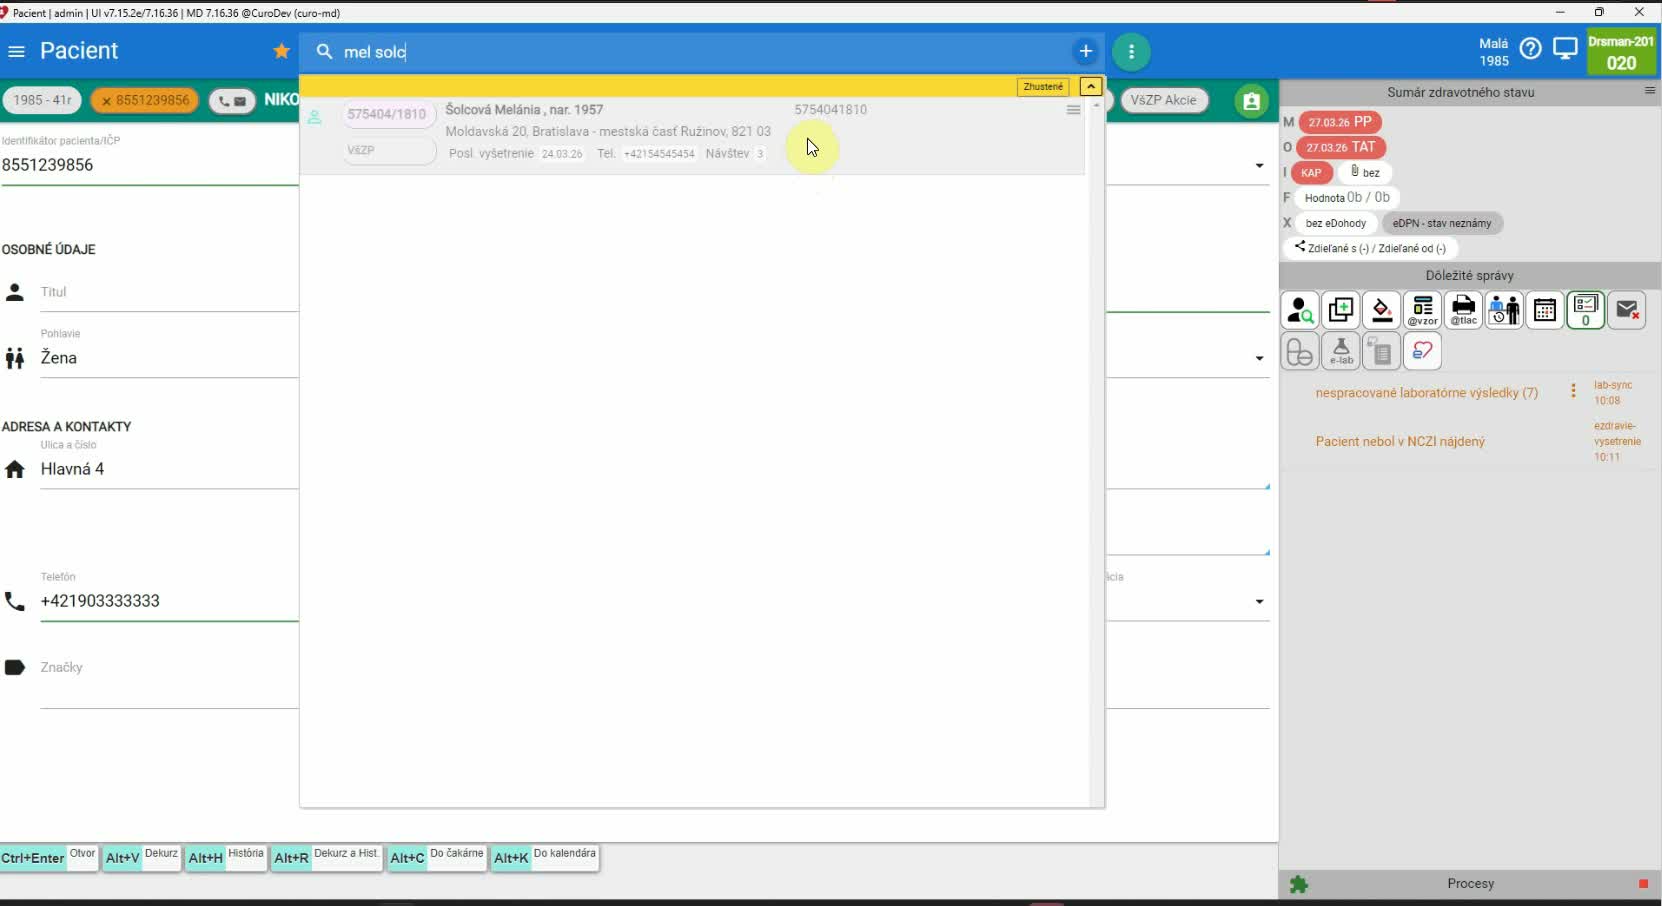The image size is (1662, 906).
Task: Open the calendar icon in toolbar
Action: 1544,311
